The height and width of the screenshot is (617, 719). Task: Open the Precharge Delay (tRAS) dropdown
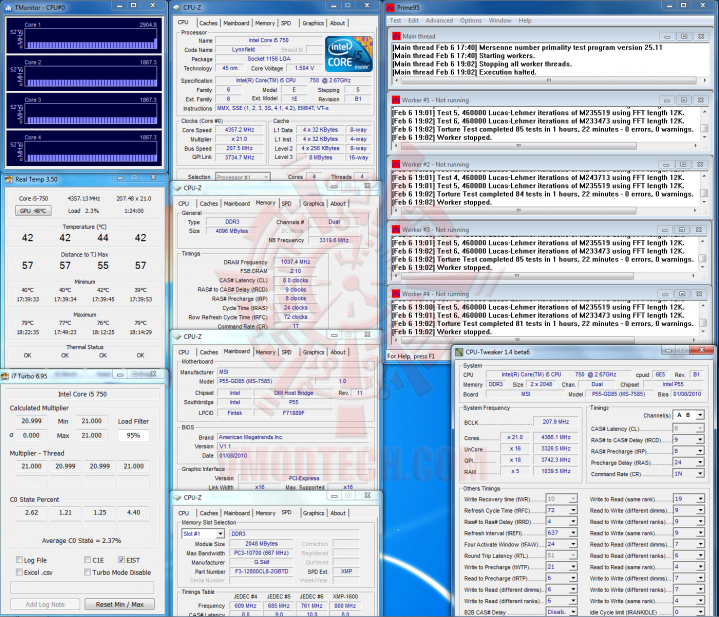700,463
